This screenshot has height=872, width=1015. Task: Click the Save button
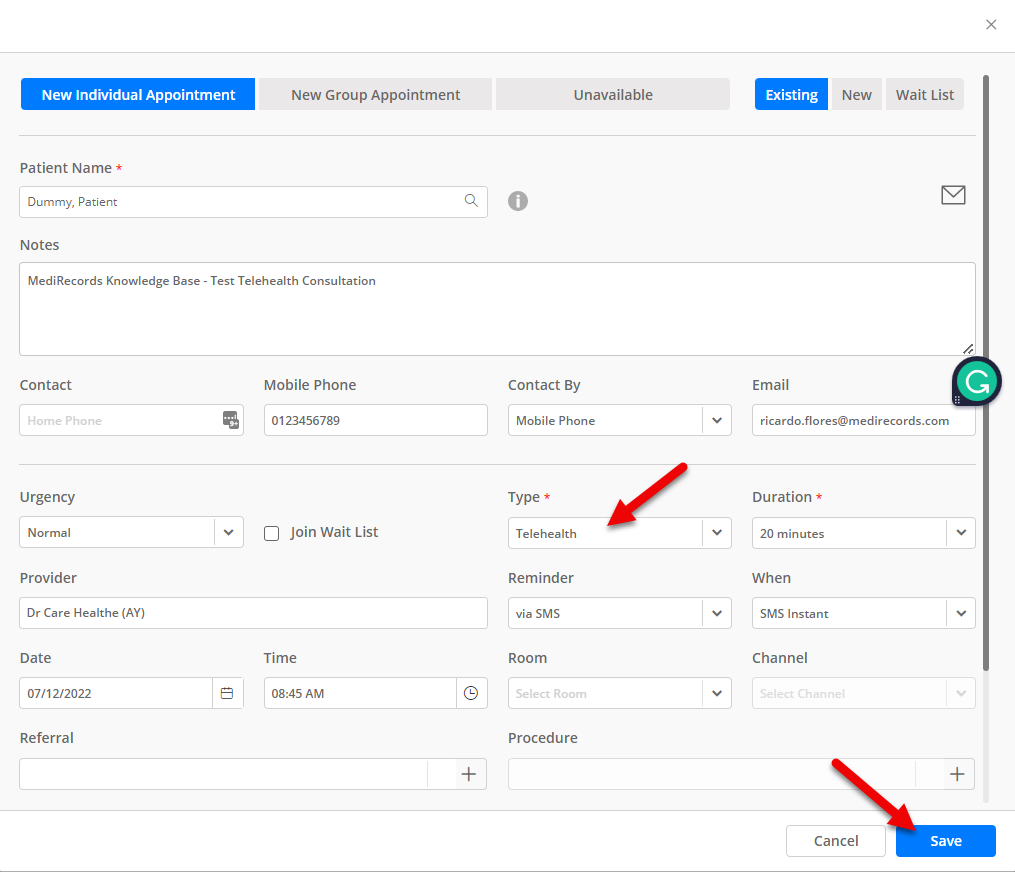pyautogui.click(x=946, y=841)
